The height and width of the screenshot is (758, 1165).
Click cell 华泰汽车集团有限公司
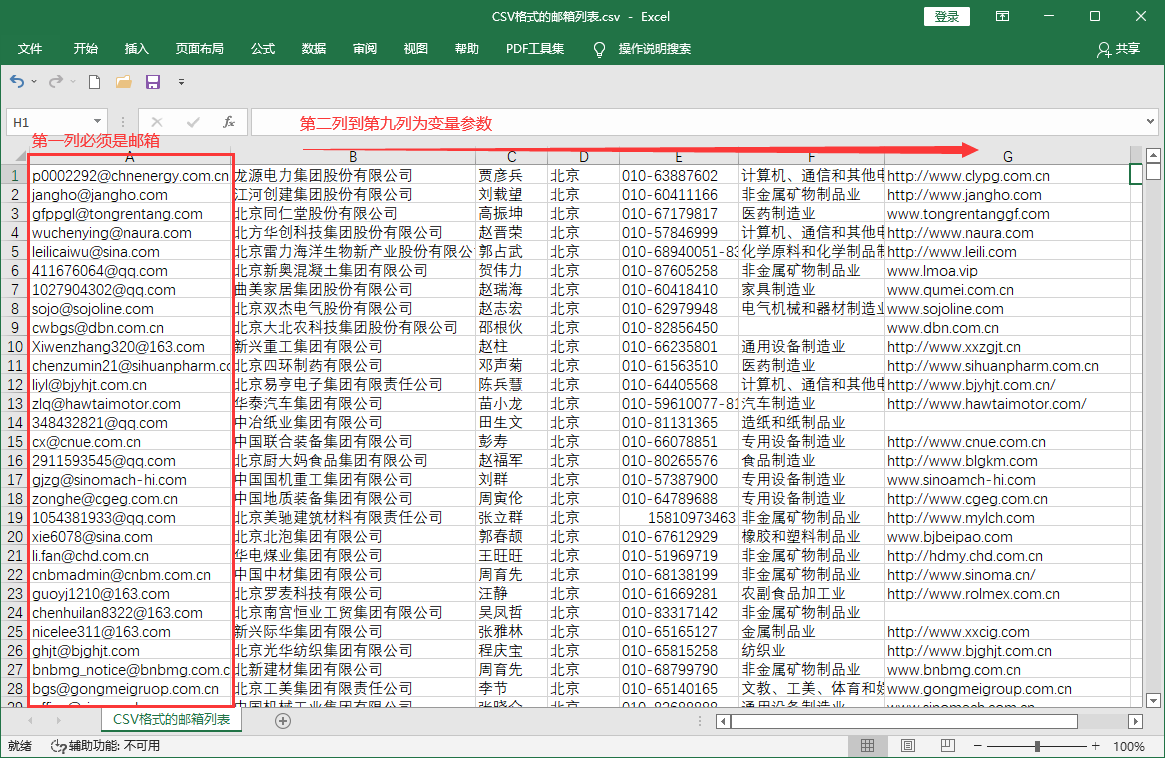(x=353, y=404)
